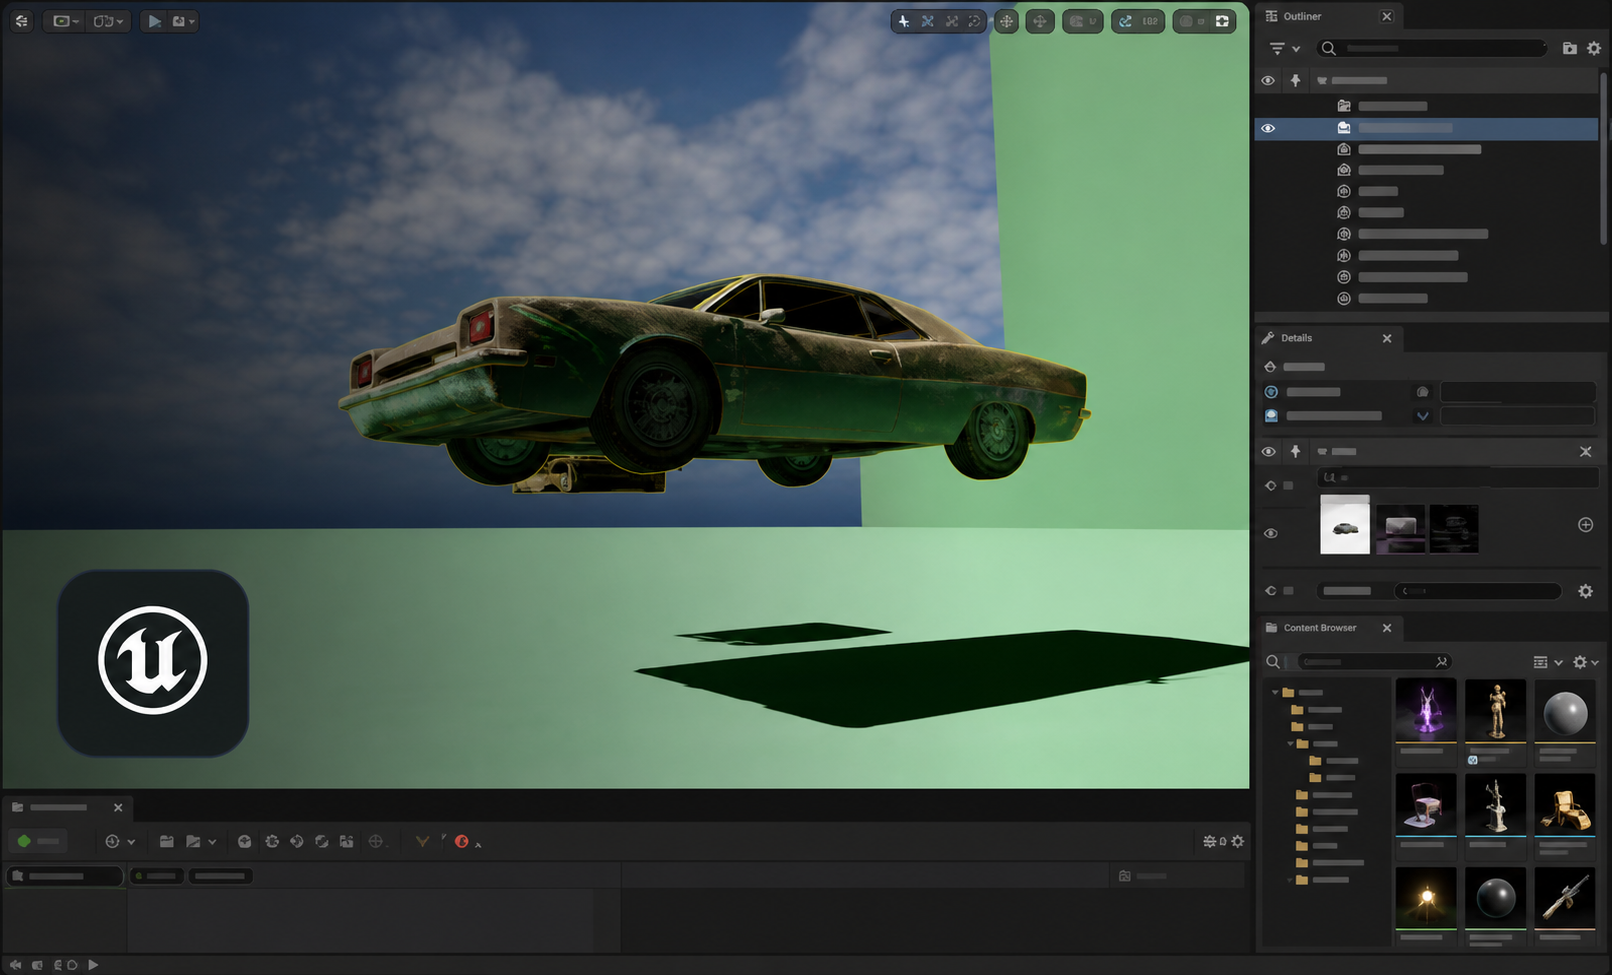
Task: Click the pin icon in Details section header
Action: (1296, 452)
